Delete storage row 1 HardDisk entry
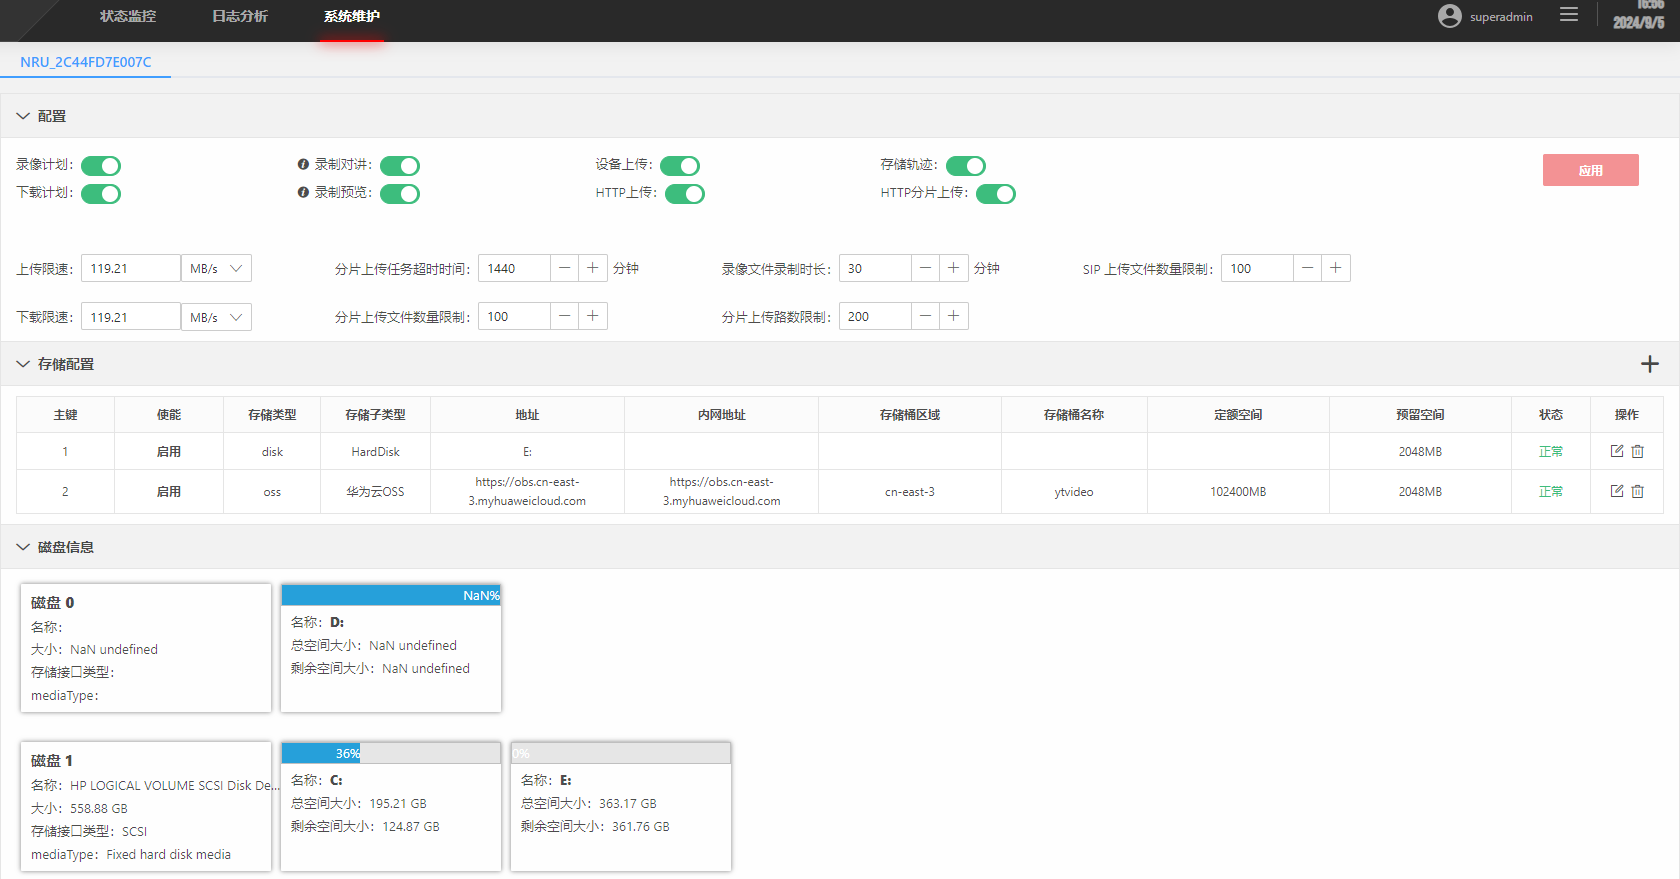Screen dimensions: 1680x879 [1638, 451]
